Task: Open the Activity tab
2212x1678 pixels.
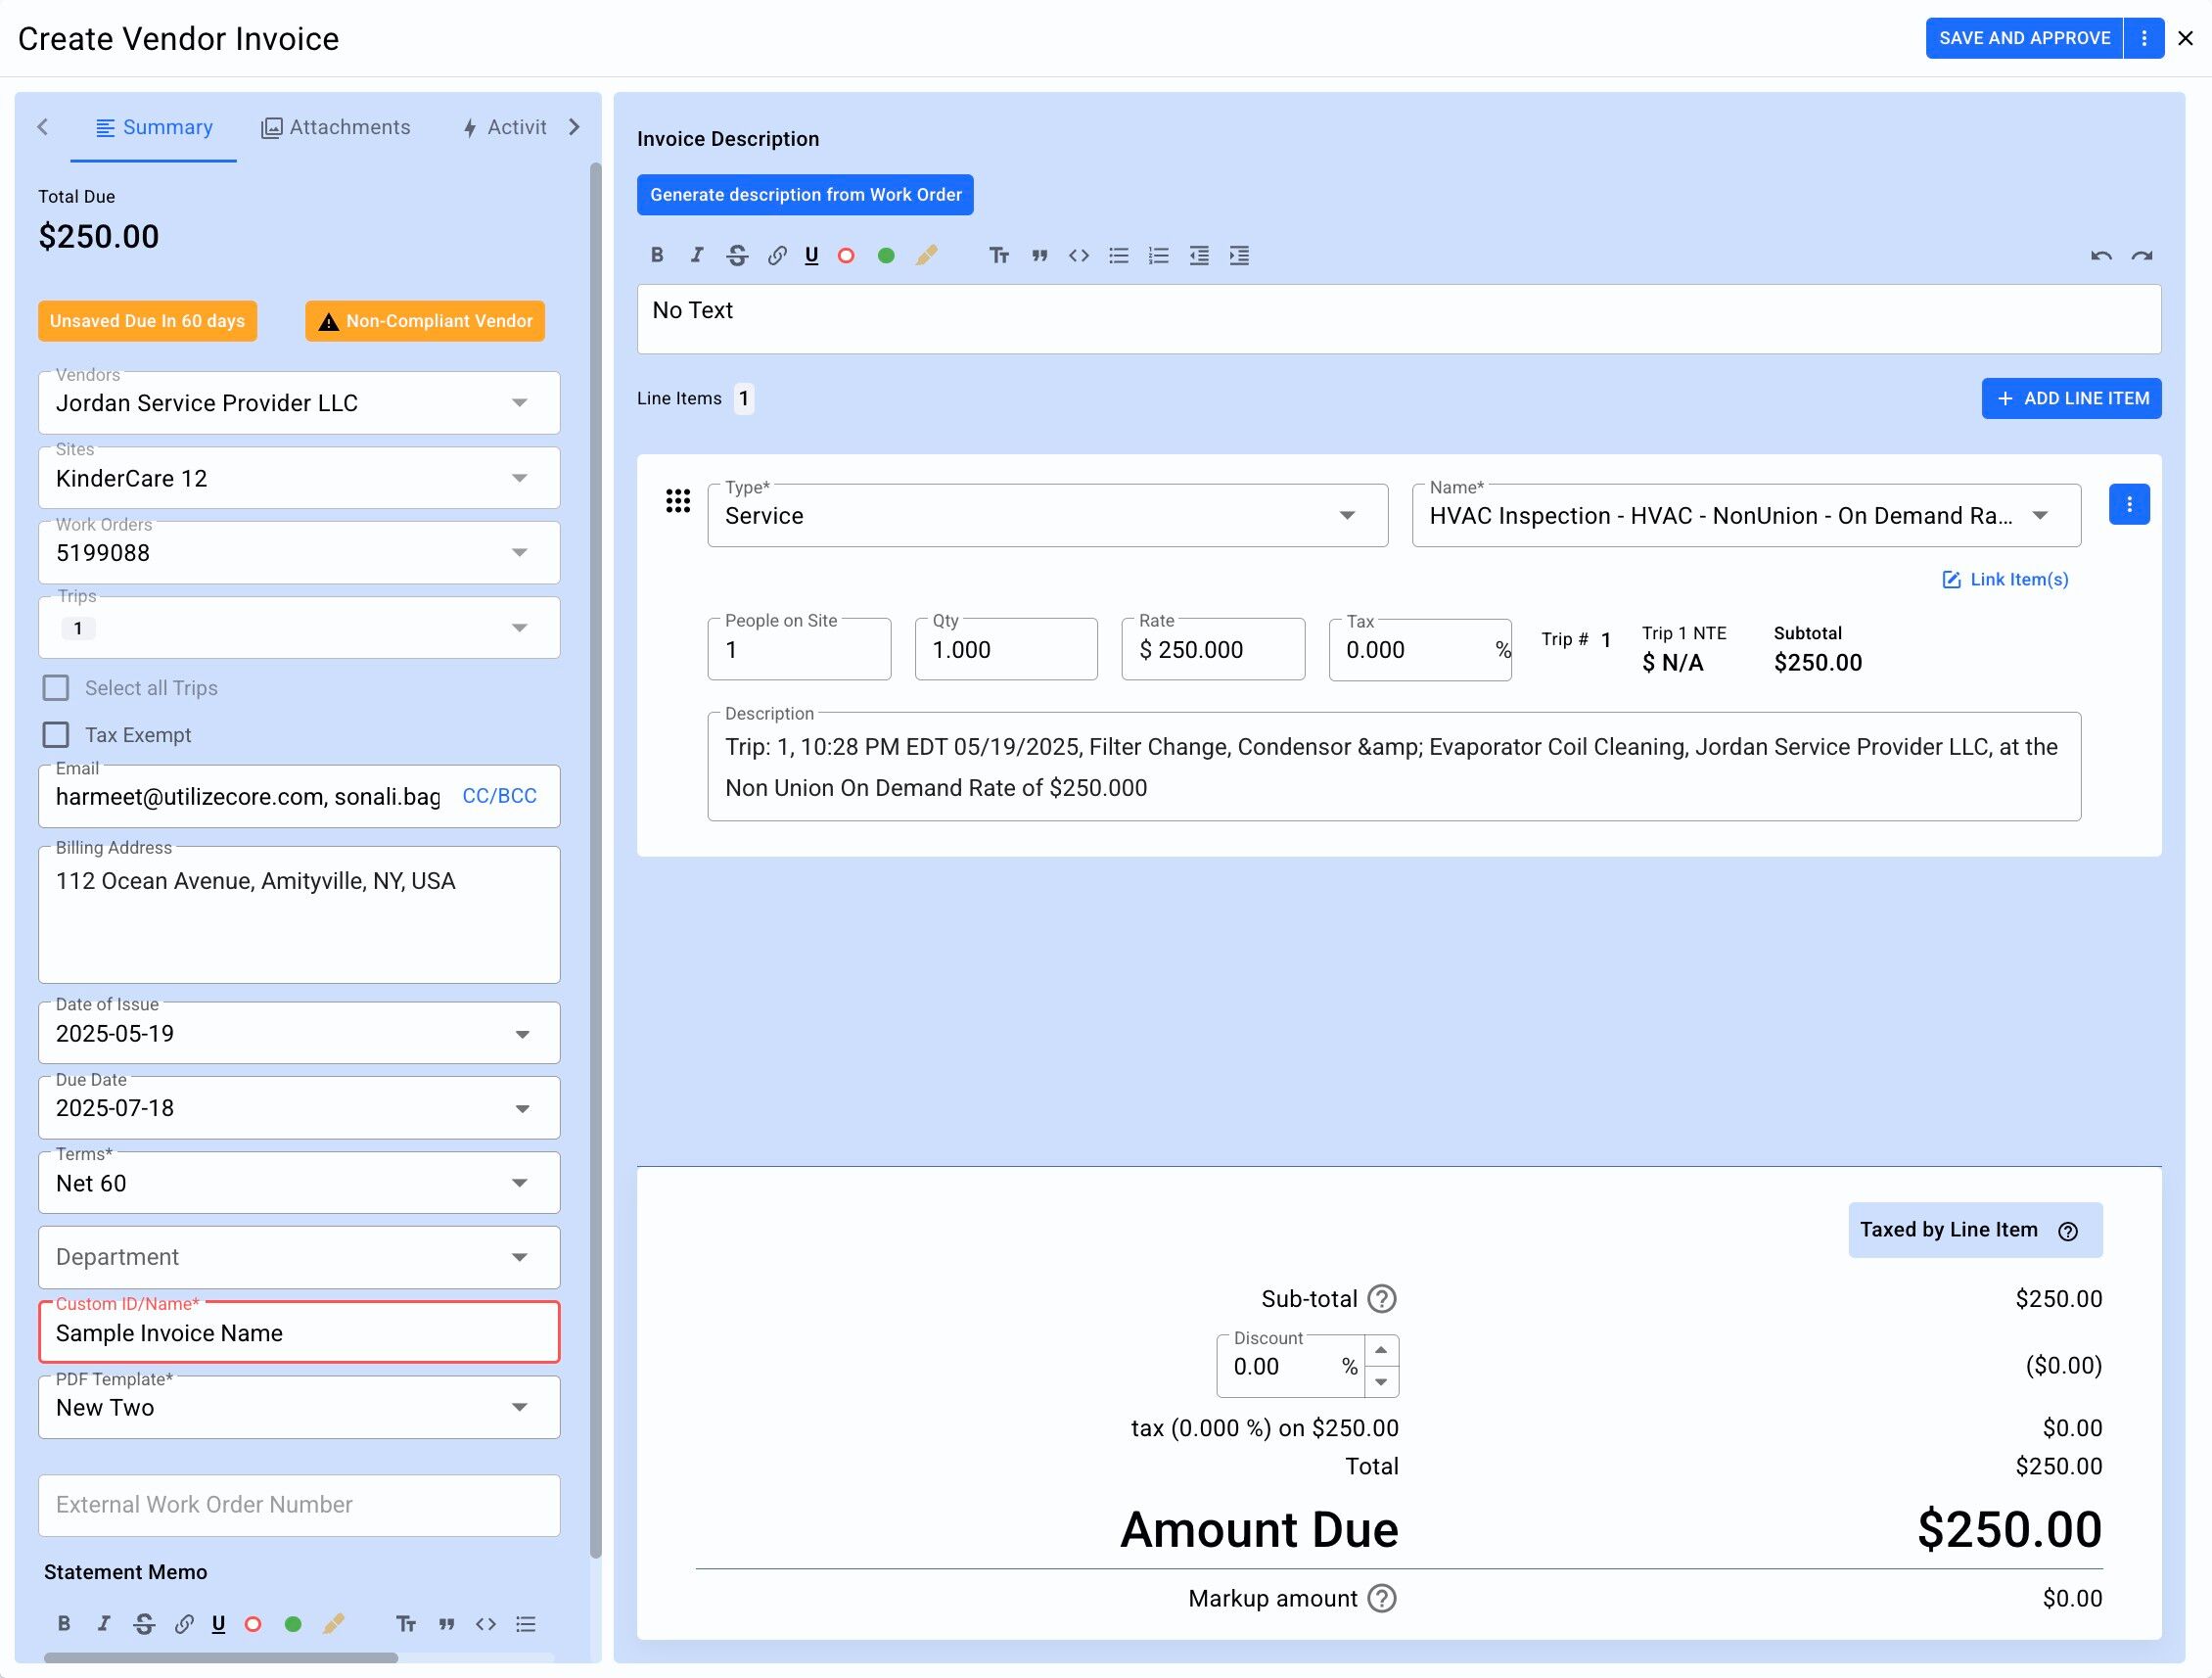Action: coord(505,127)
